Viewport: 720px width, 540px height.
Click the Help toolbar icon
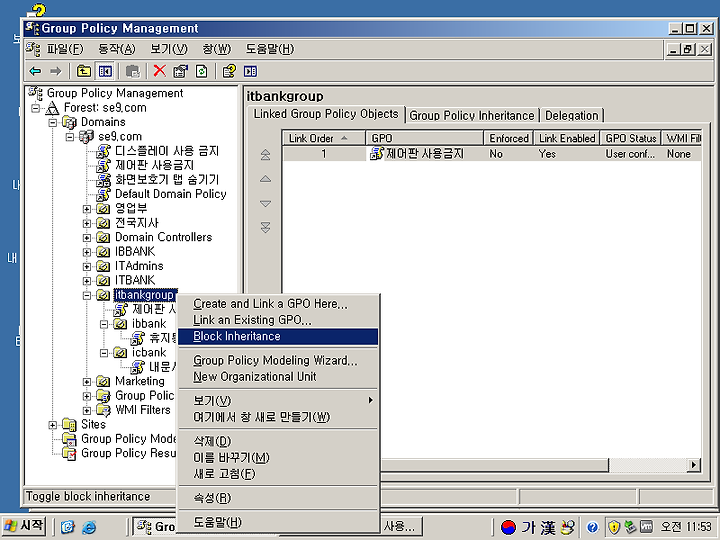pyautogui.click(x=229, y=71)
